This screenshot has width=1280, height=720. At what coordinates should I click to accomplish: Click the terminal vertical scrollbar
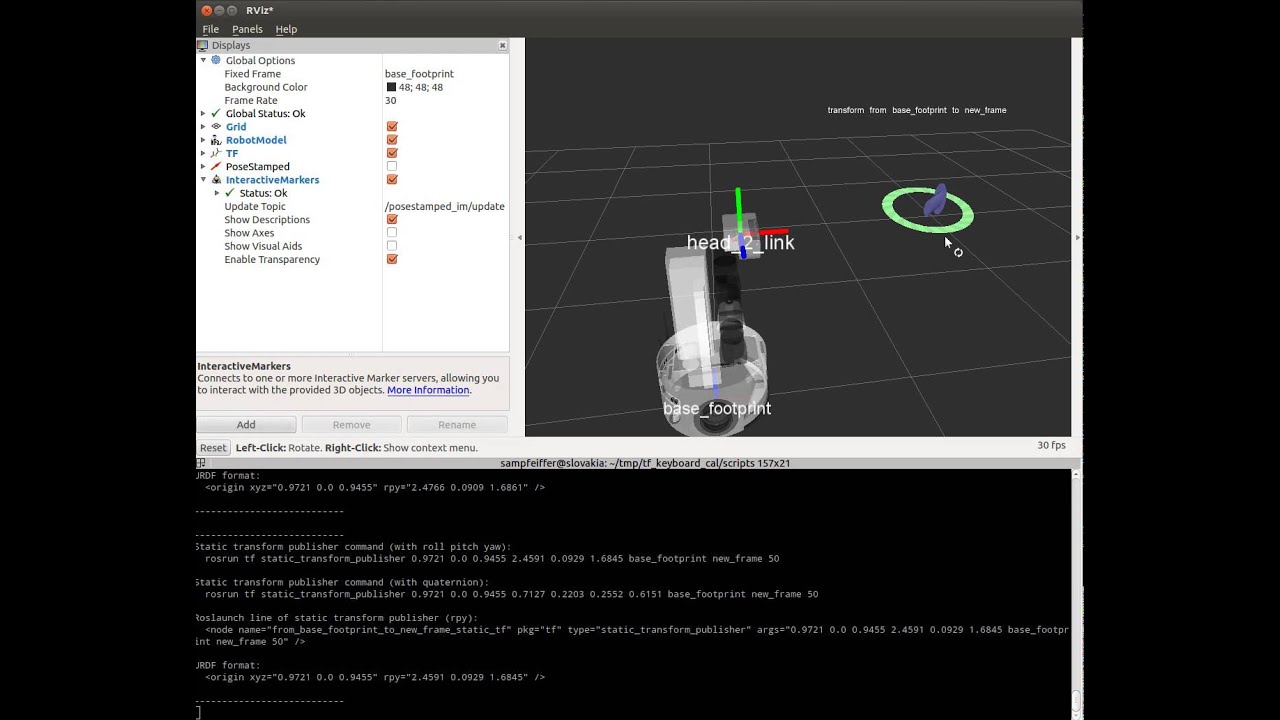1077,593
